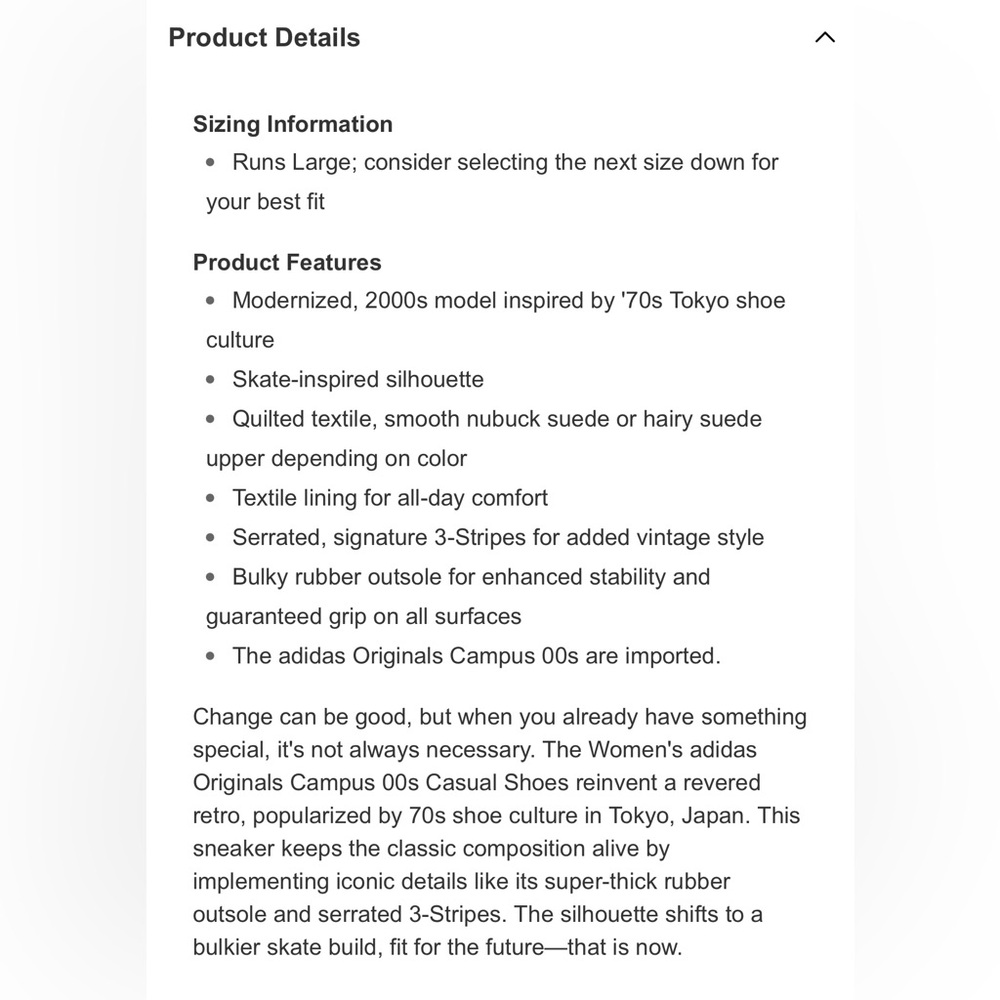This screenshot has height=1000, width=1000.
Task: Click the "Change can be good" description paragraph
Action: [x=500, y=832]
